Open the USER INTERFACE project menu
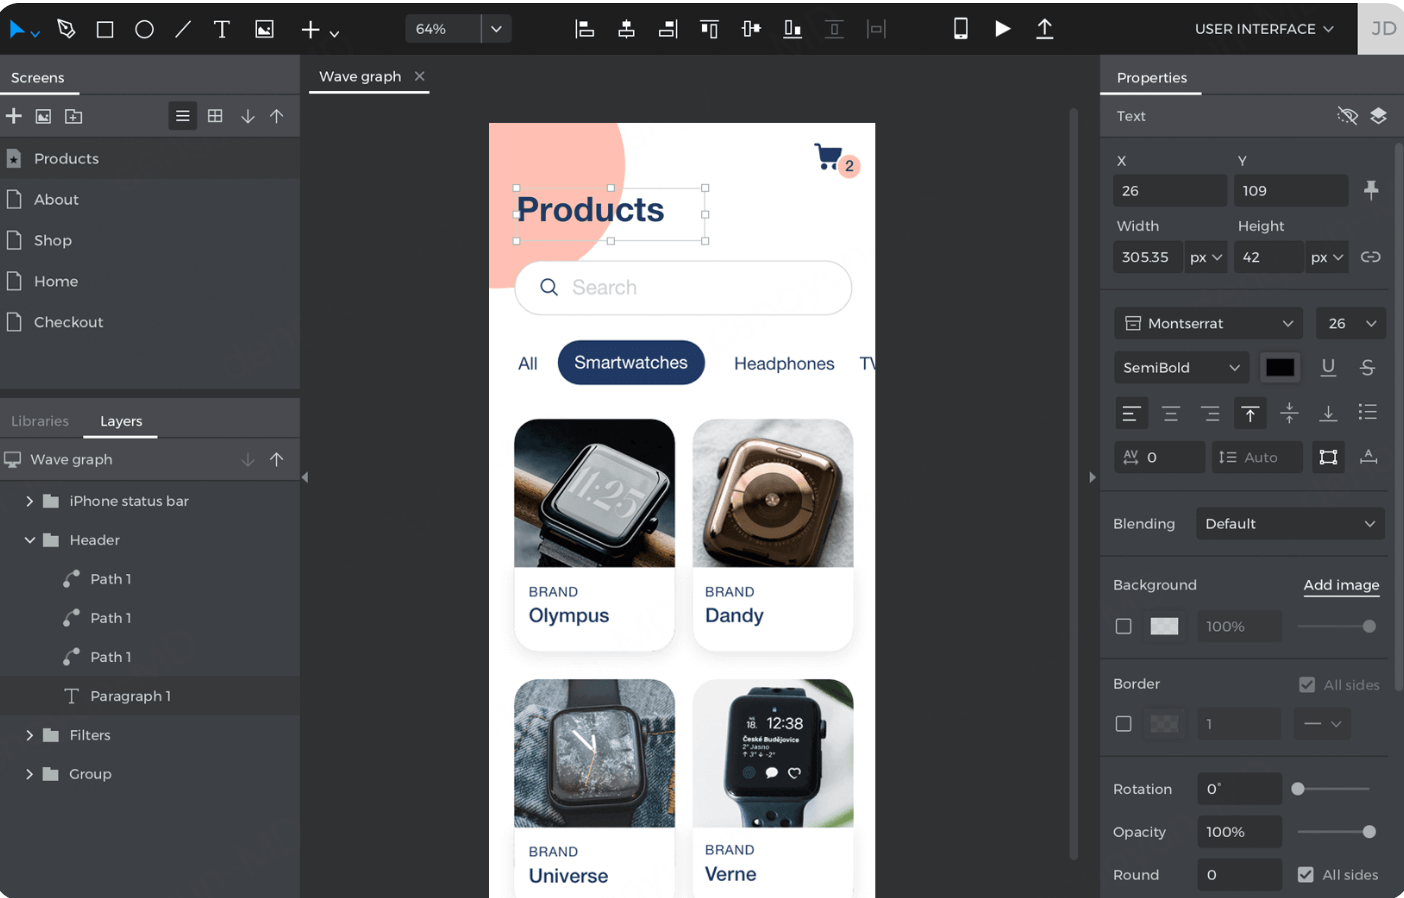This screenshot has height=898, width=1404. pyautogui.click(x=1263, y=29)
